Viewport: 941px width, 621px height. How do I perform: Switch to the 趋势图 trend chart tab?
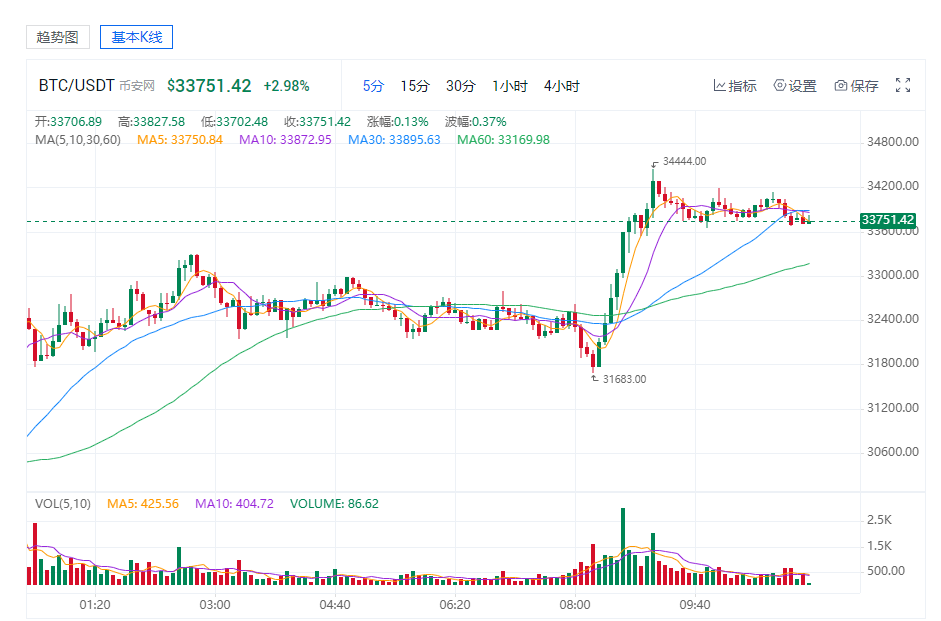tap(58, 37)
